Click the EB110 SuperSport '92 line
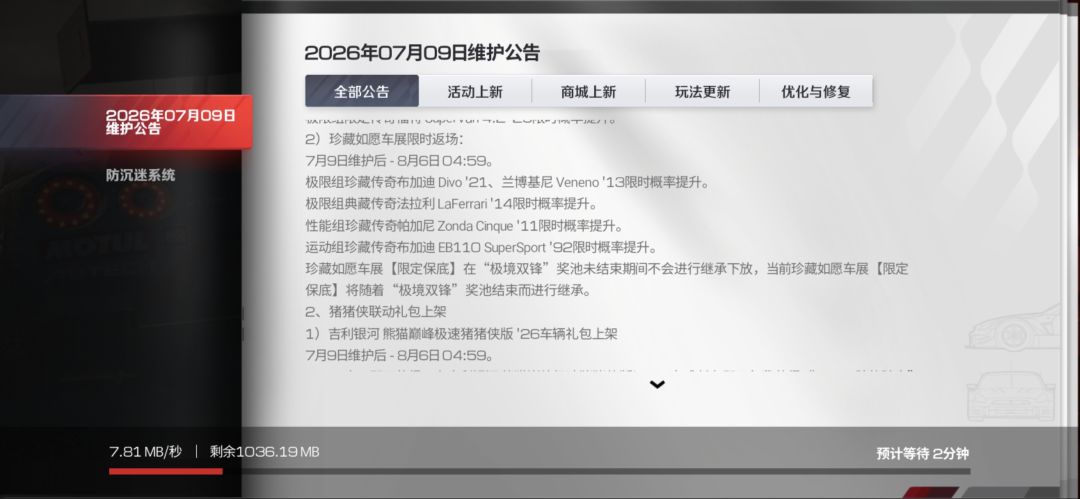1080x499 pixels. (481, 247)
